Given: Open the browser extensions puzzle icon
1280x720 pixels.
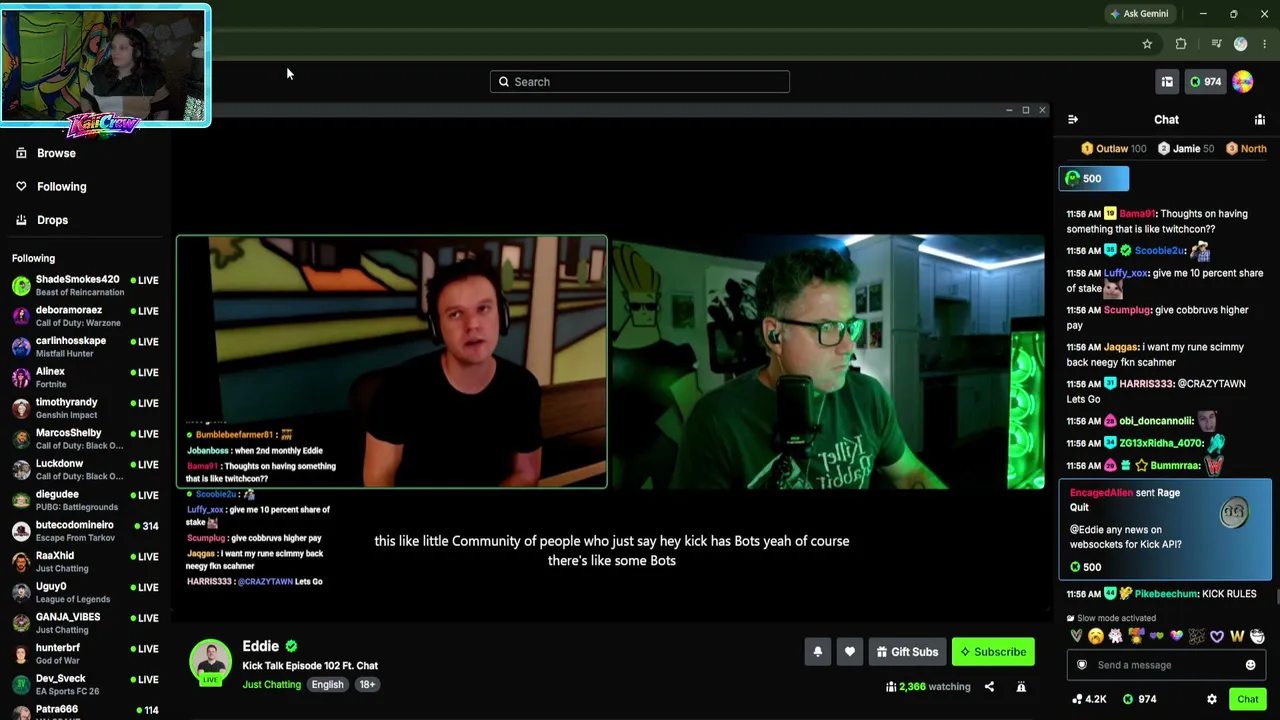Looking at the screenshot, I should pos(1181,44).
